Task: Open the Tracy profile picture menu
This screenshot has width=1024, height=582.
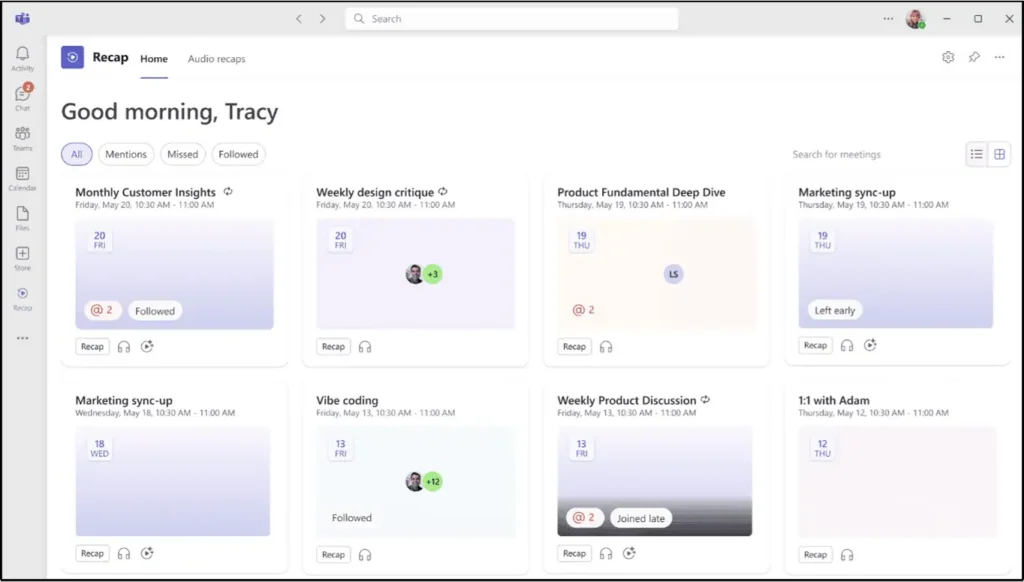Action: pos(916,19)
